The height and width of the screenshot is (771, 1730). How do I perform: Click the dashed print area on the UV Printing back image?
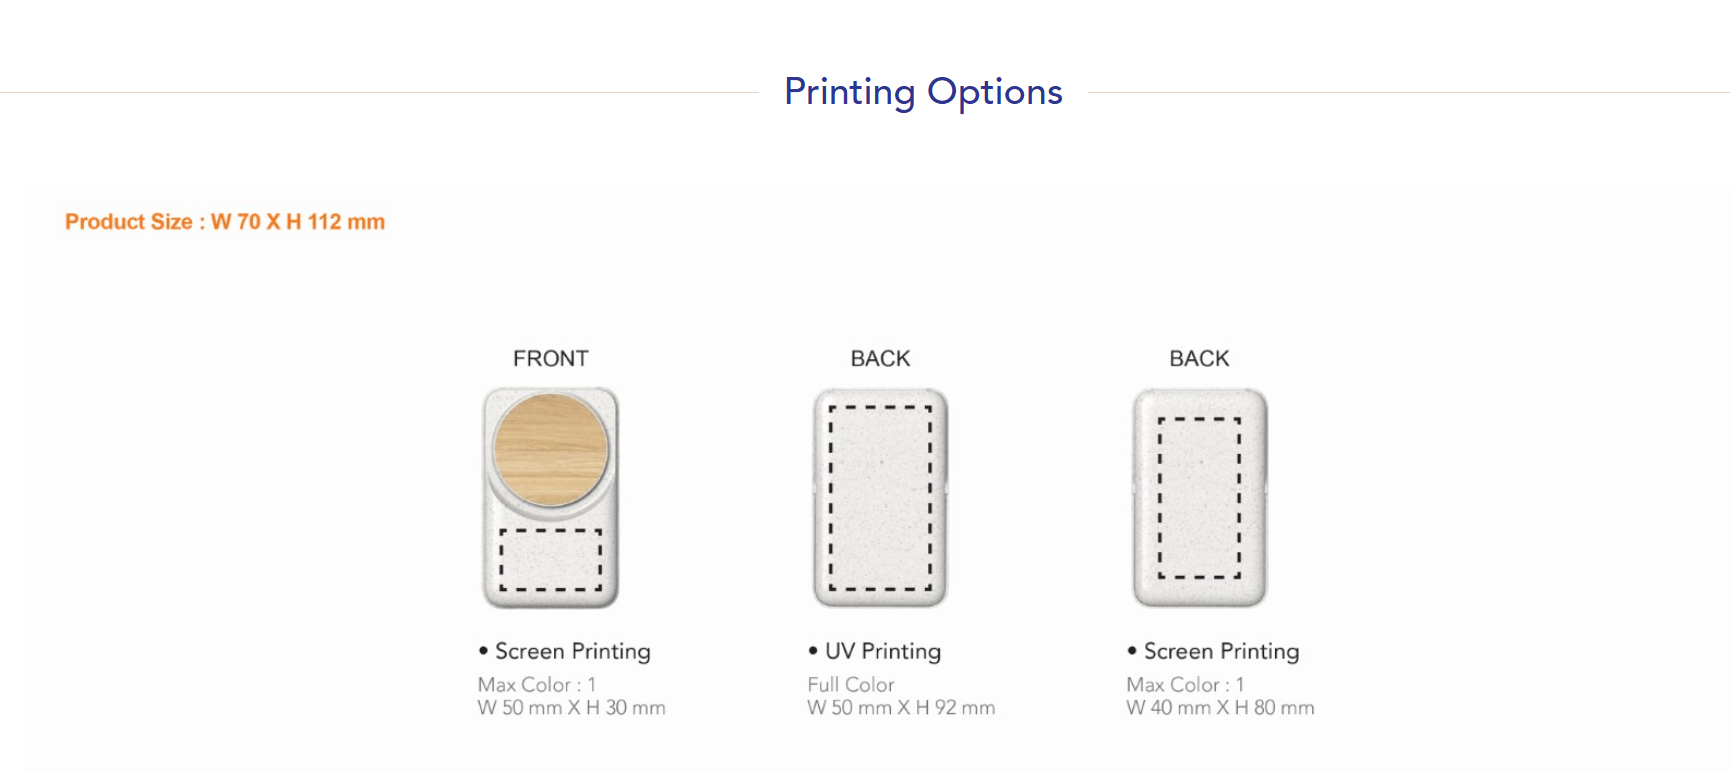[880, 497]
